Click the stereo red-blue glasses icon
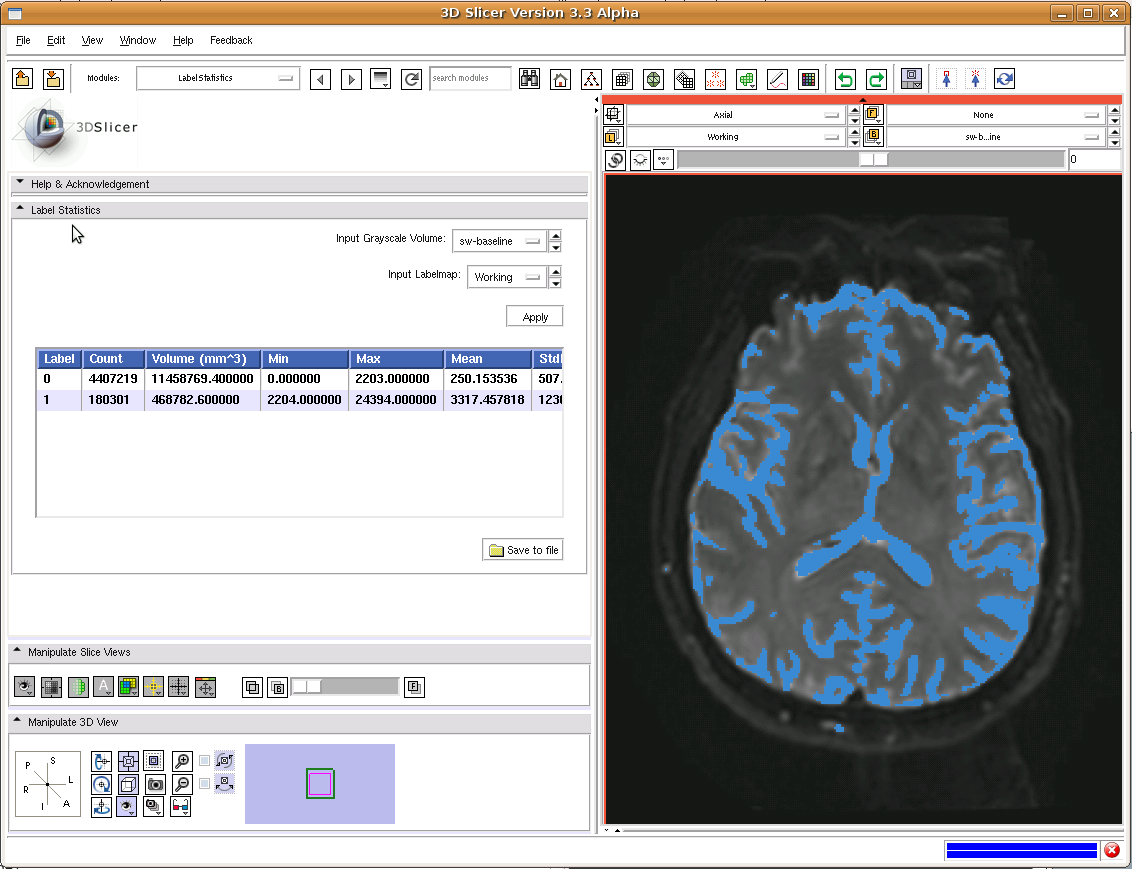This screenshot has width=1132, height=869. 181,806
